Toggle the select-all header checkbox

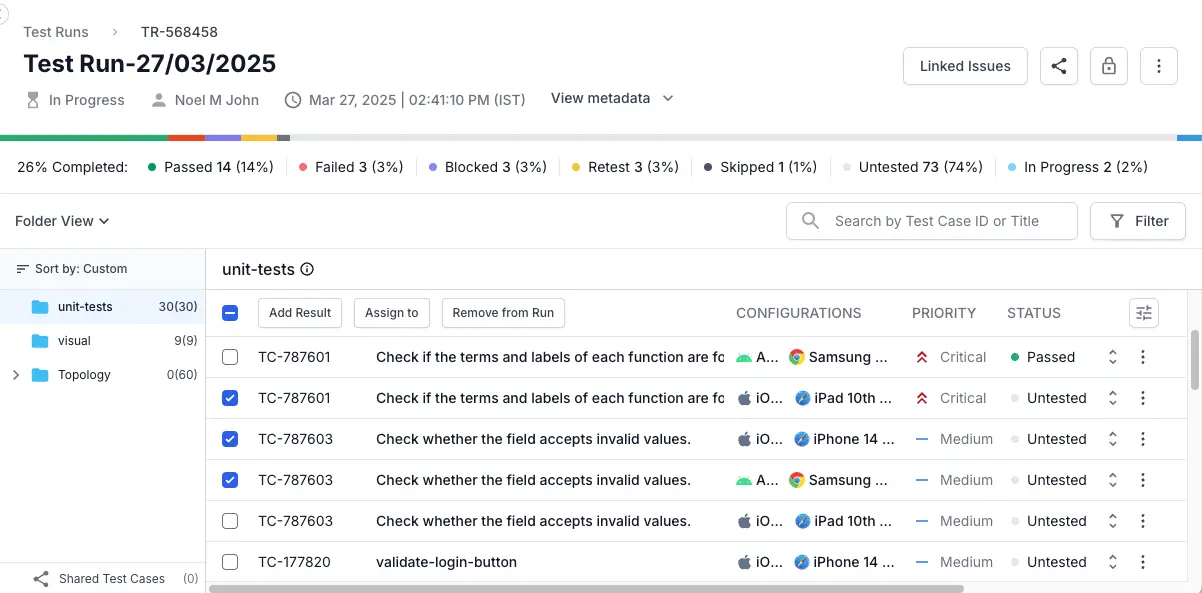click(x=230, y=313)
